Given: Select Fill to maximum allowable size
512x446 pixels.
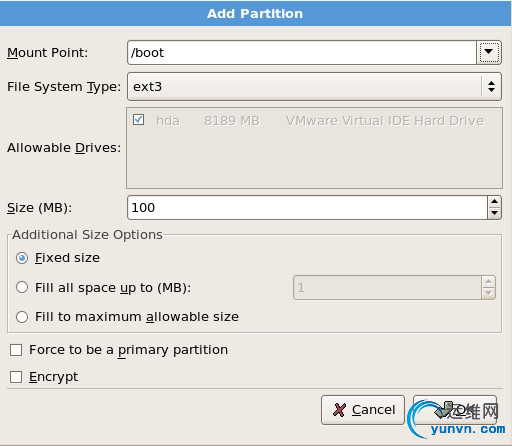Looking at the screenshot, I should point(22,317).
